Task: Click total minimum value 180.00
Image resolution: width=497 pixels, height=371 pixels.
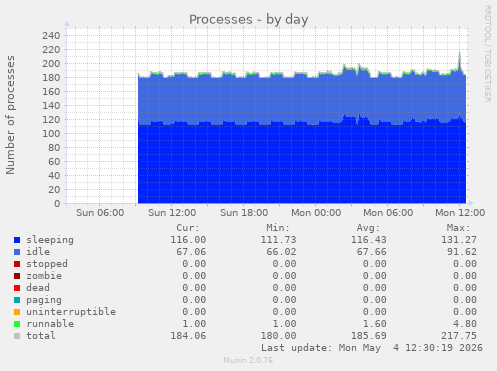Action: click(x=278, y=336)
